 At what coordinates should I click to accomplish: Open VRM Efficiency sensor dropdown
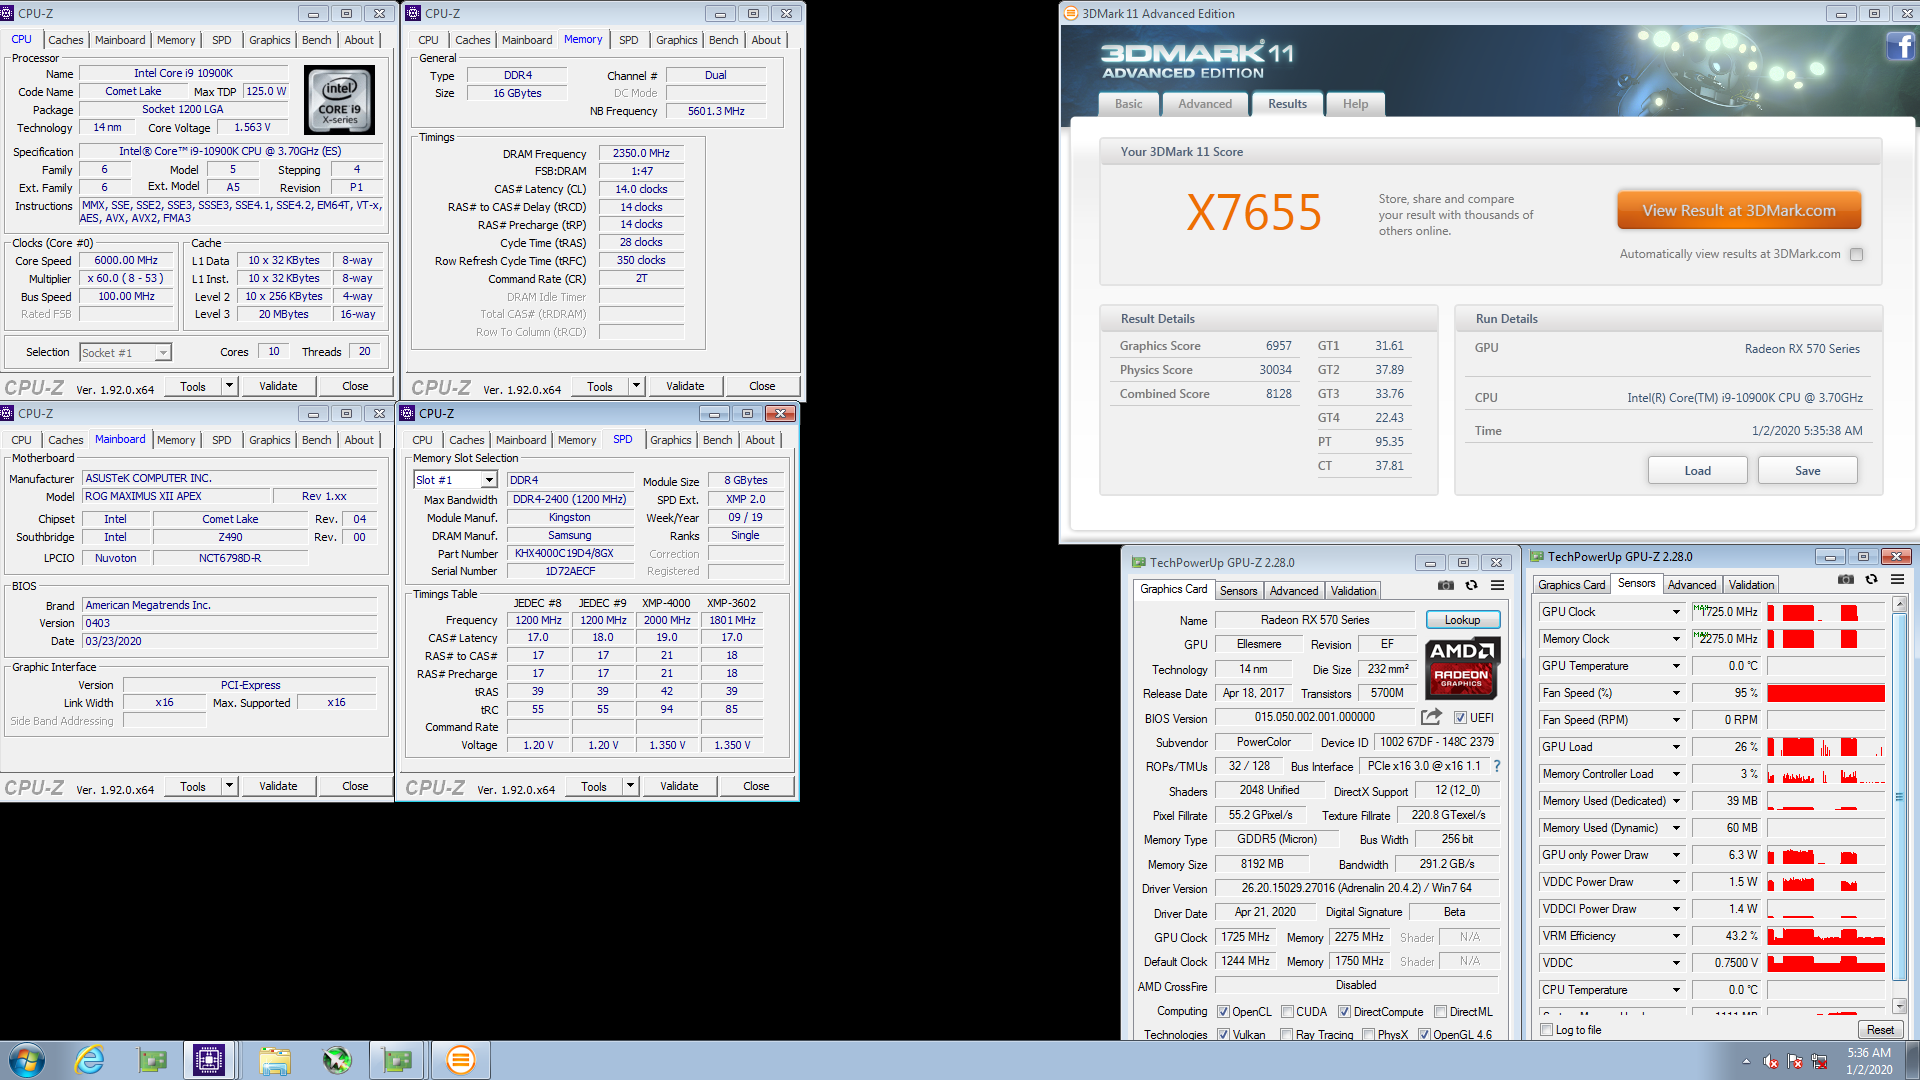[x=1676, y=936]
